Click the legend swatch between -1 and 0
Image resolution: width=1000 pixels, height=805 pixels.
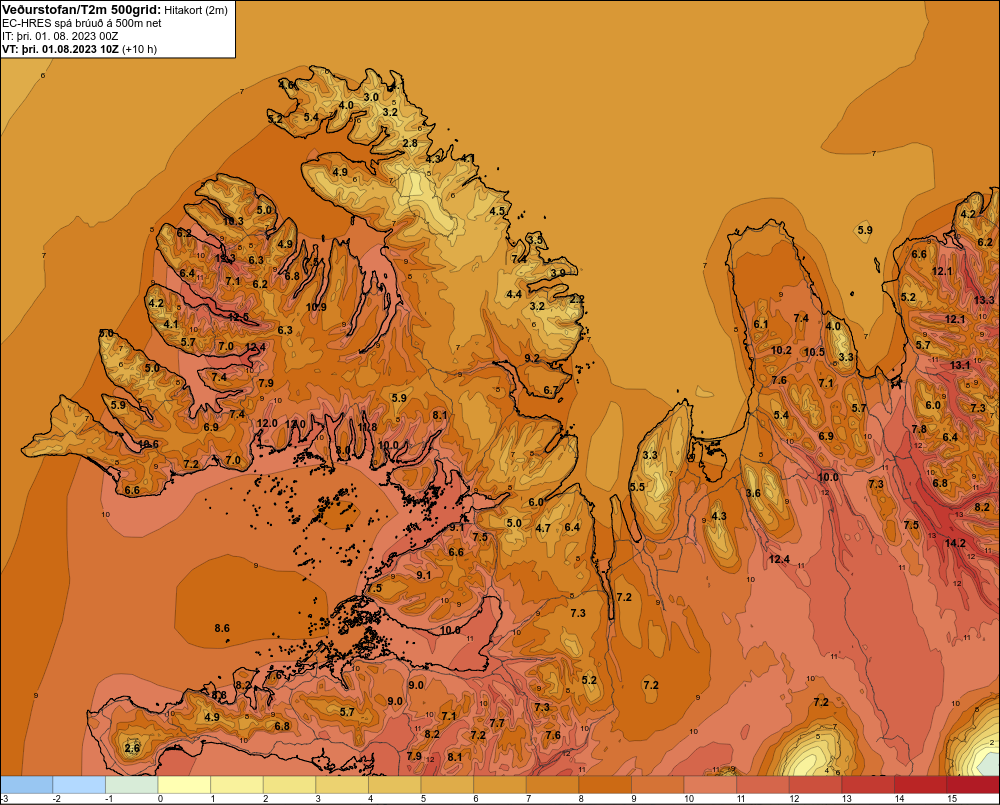pyautogui.click(x=131, y=785)
